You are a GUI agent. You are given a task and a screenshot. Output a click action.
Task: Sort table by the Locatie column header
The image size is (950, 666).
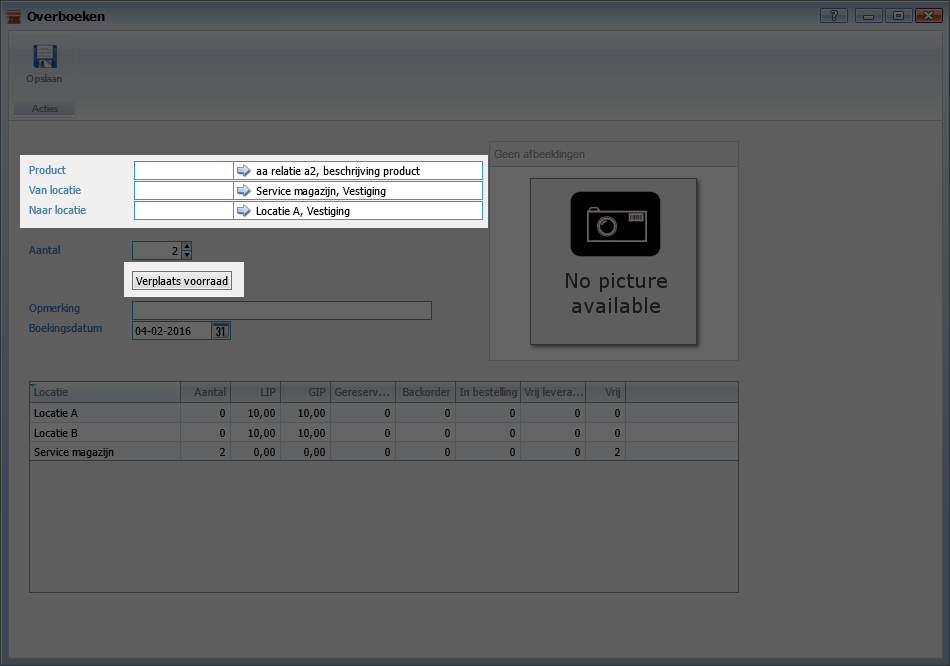tap(105, 392)
